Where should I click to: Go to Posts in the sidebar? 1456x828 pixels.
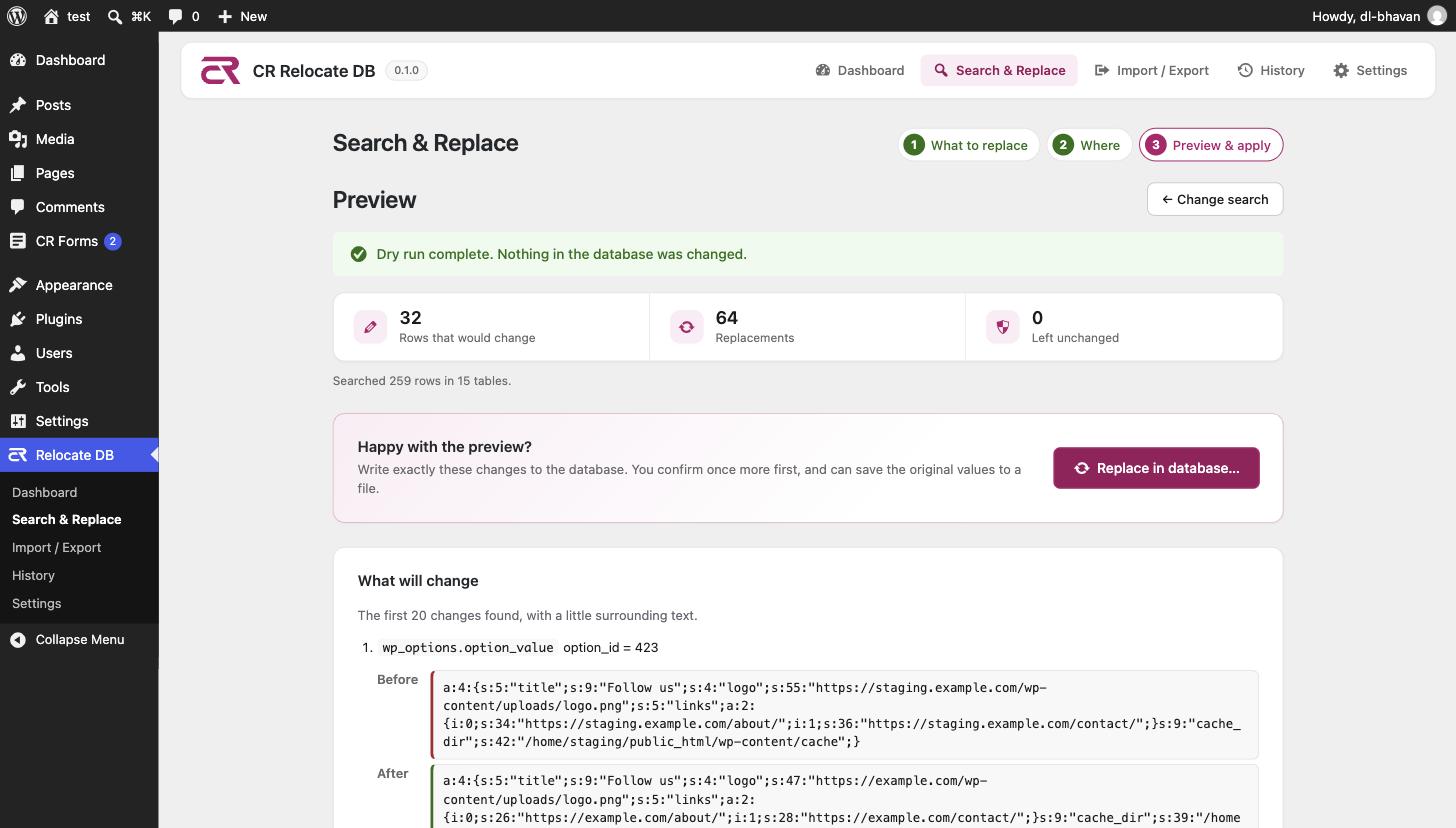79,105
